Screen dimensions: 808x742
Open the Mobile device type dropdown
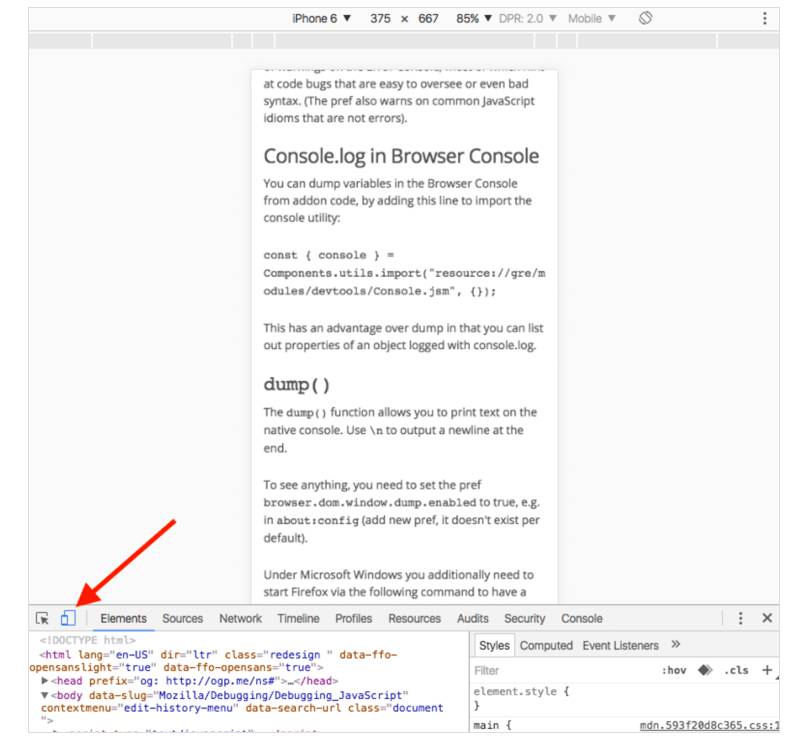coord(592,19)
